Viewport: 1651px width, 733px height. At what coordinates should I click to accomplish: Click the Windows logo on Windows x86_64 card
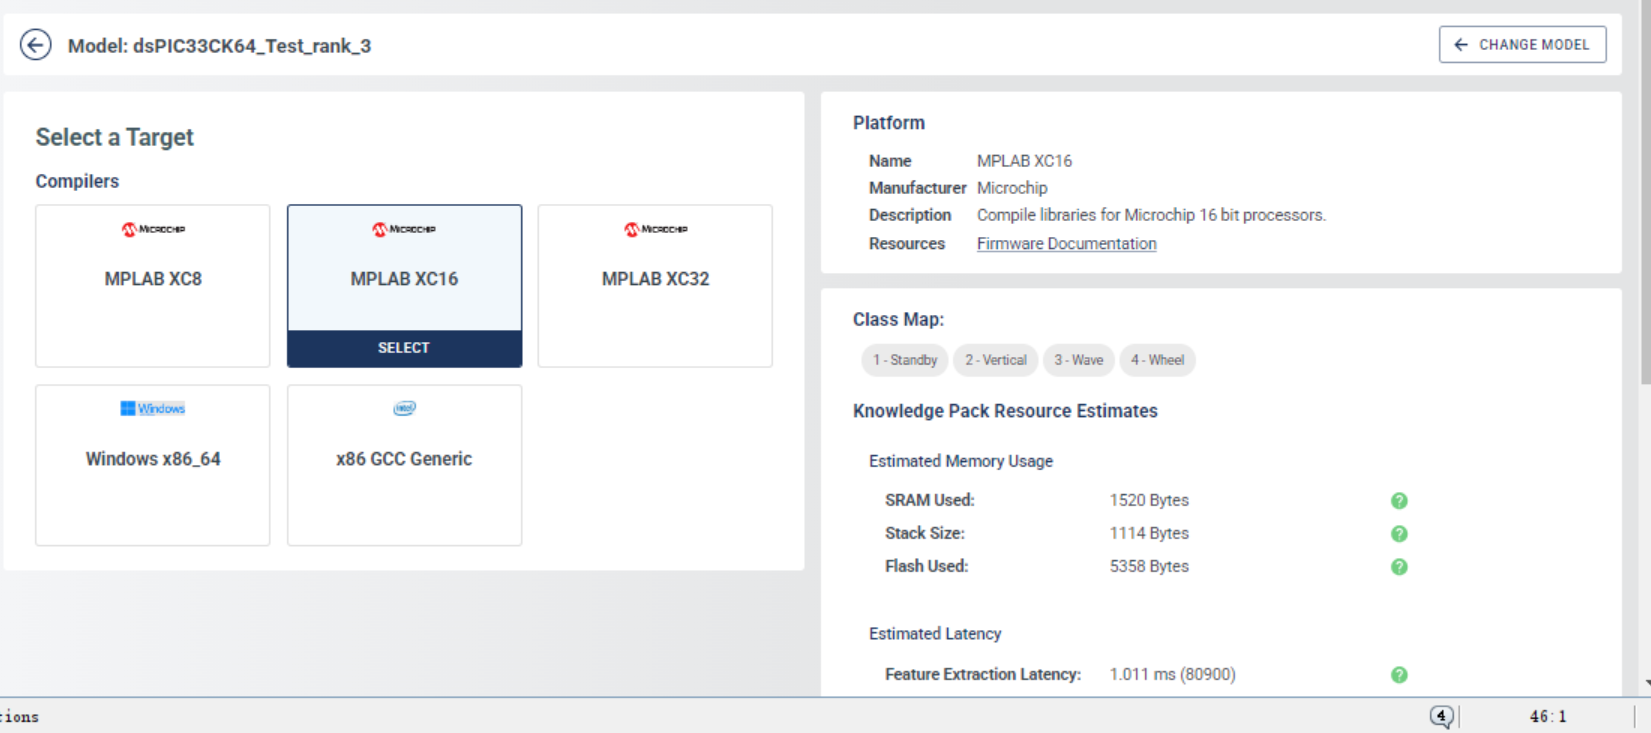(153, 408)
